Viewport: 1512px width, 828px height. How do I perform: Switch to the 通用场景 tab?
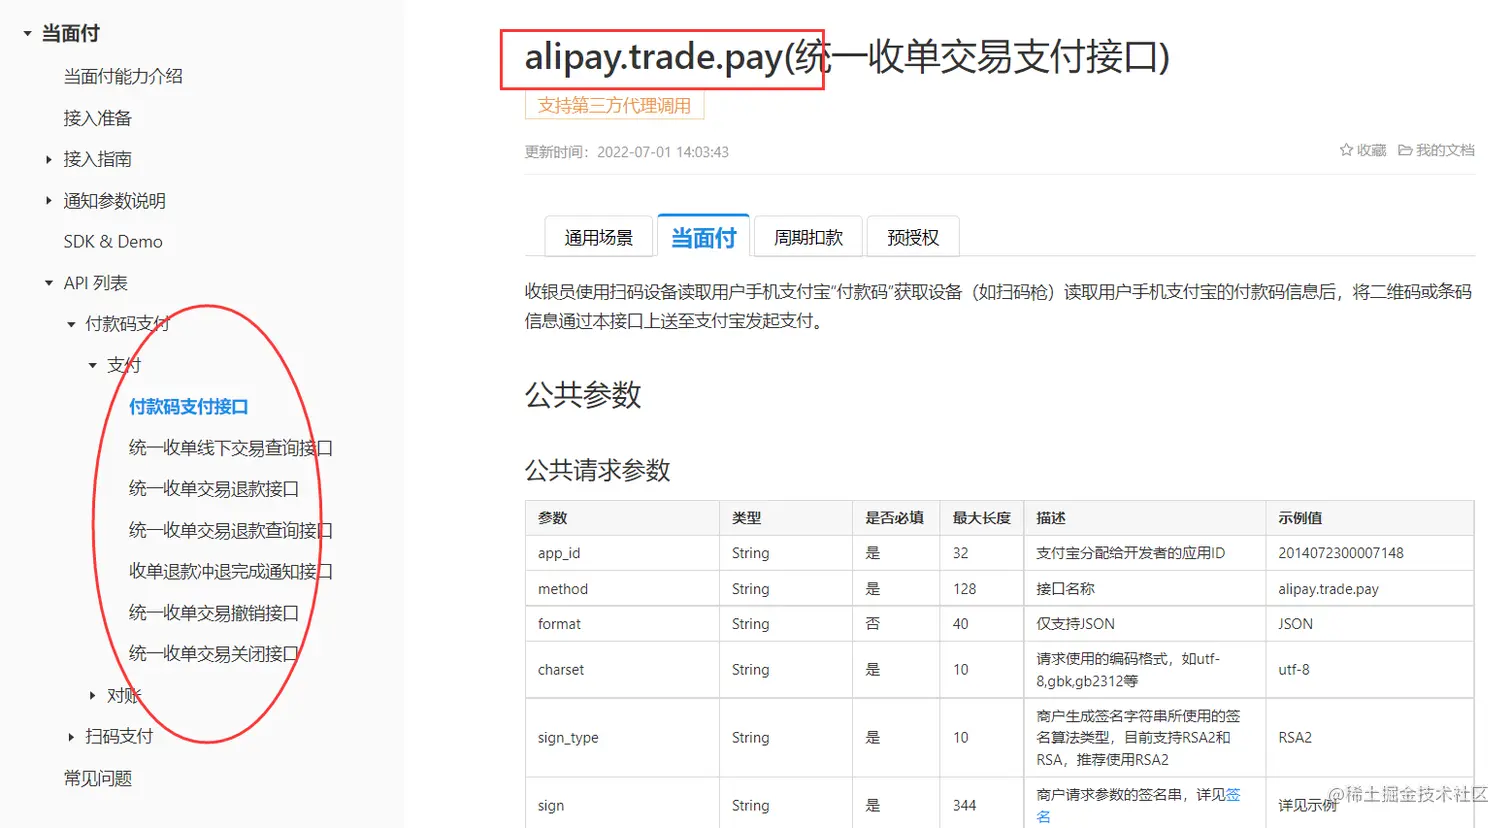[599, 237]
